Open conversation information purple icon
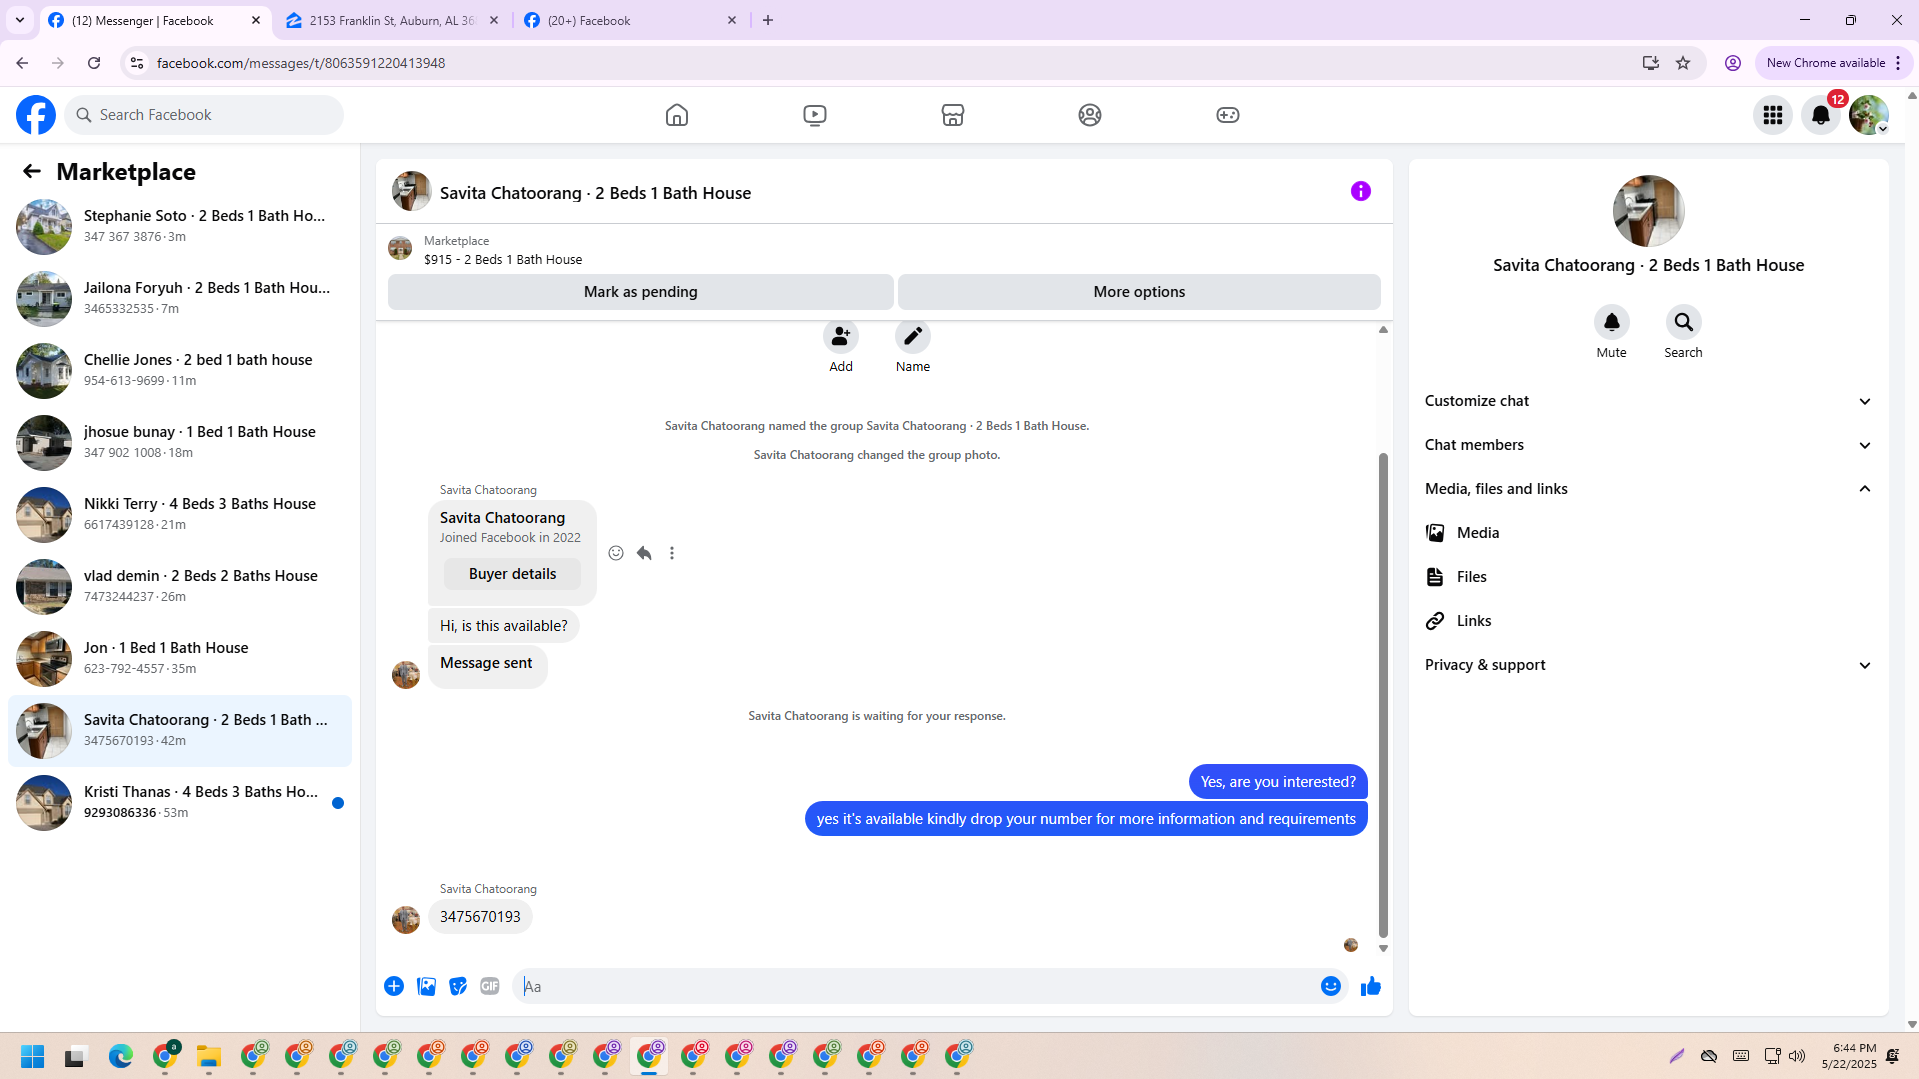1919x1079 pixels. click(1361, 191)
